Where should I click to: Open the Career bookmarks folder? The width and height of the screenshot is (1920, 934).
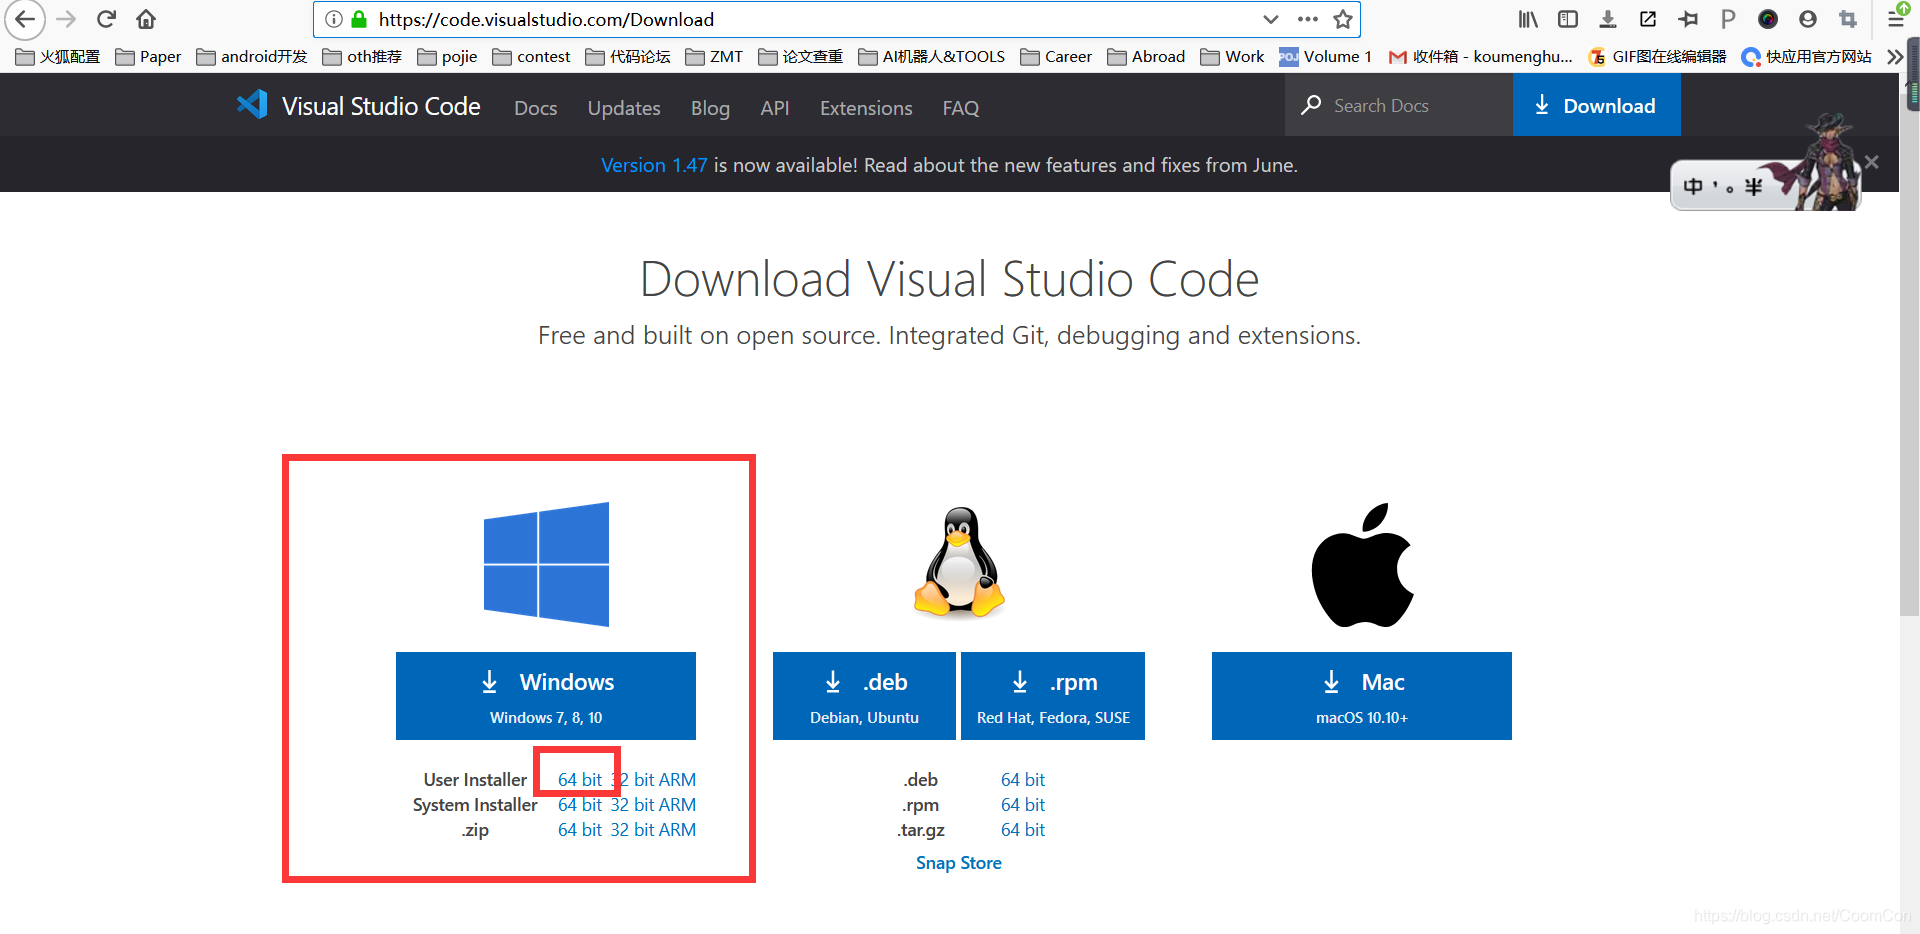[1056, 57]
